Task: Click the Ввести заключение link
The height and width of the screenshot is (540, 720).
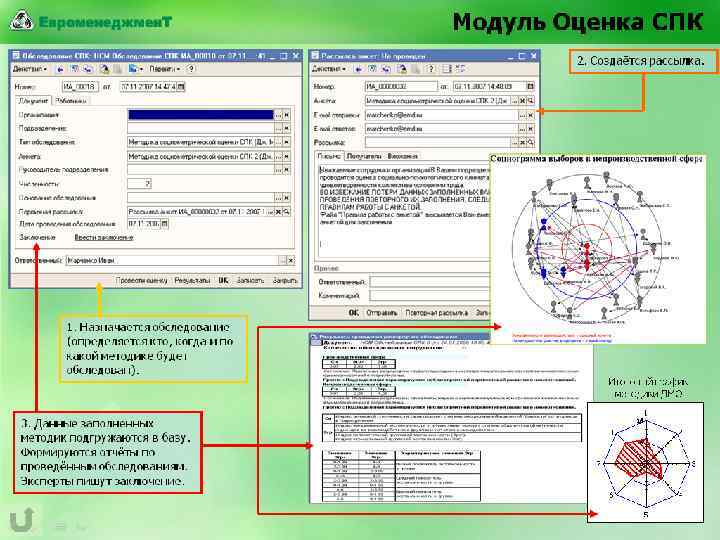Action: pyautogui.click(x=104, y=237)
